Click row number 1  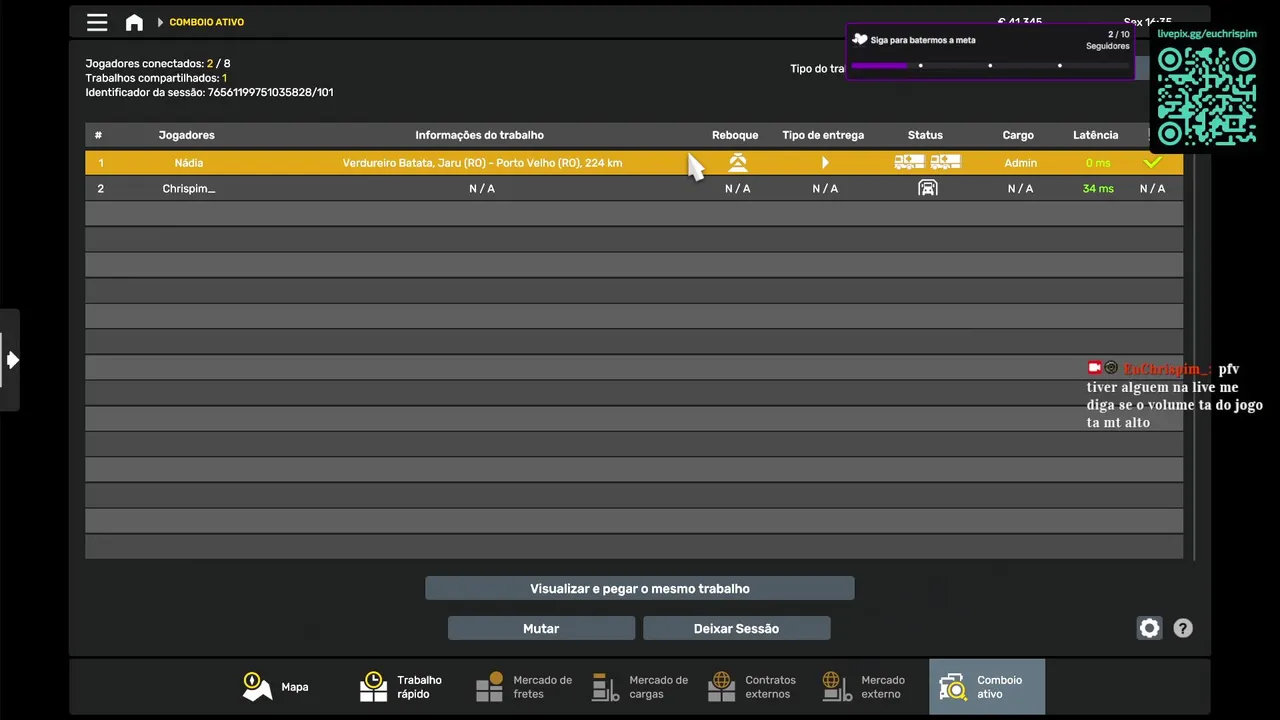(x=100, y=162)
